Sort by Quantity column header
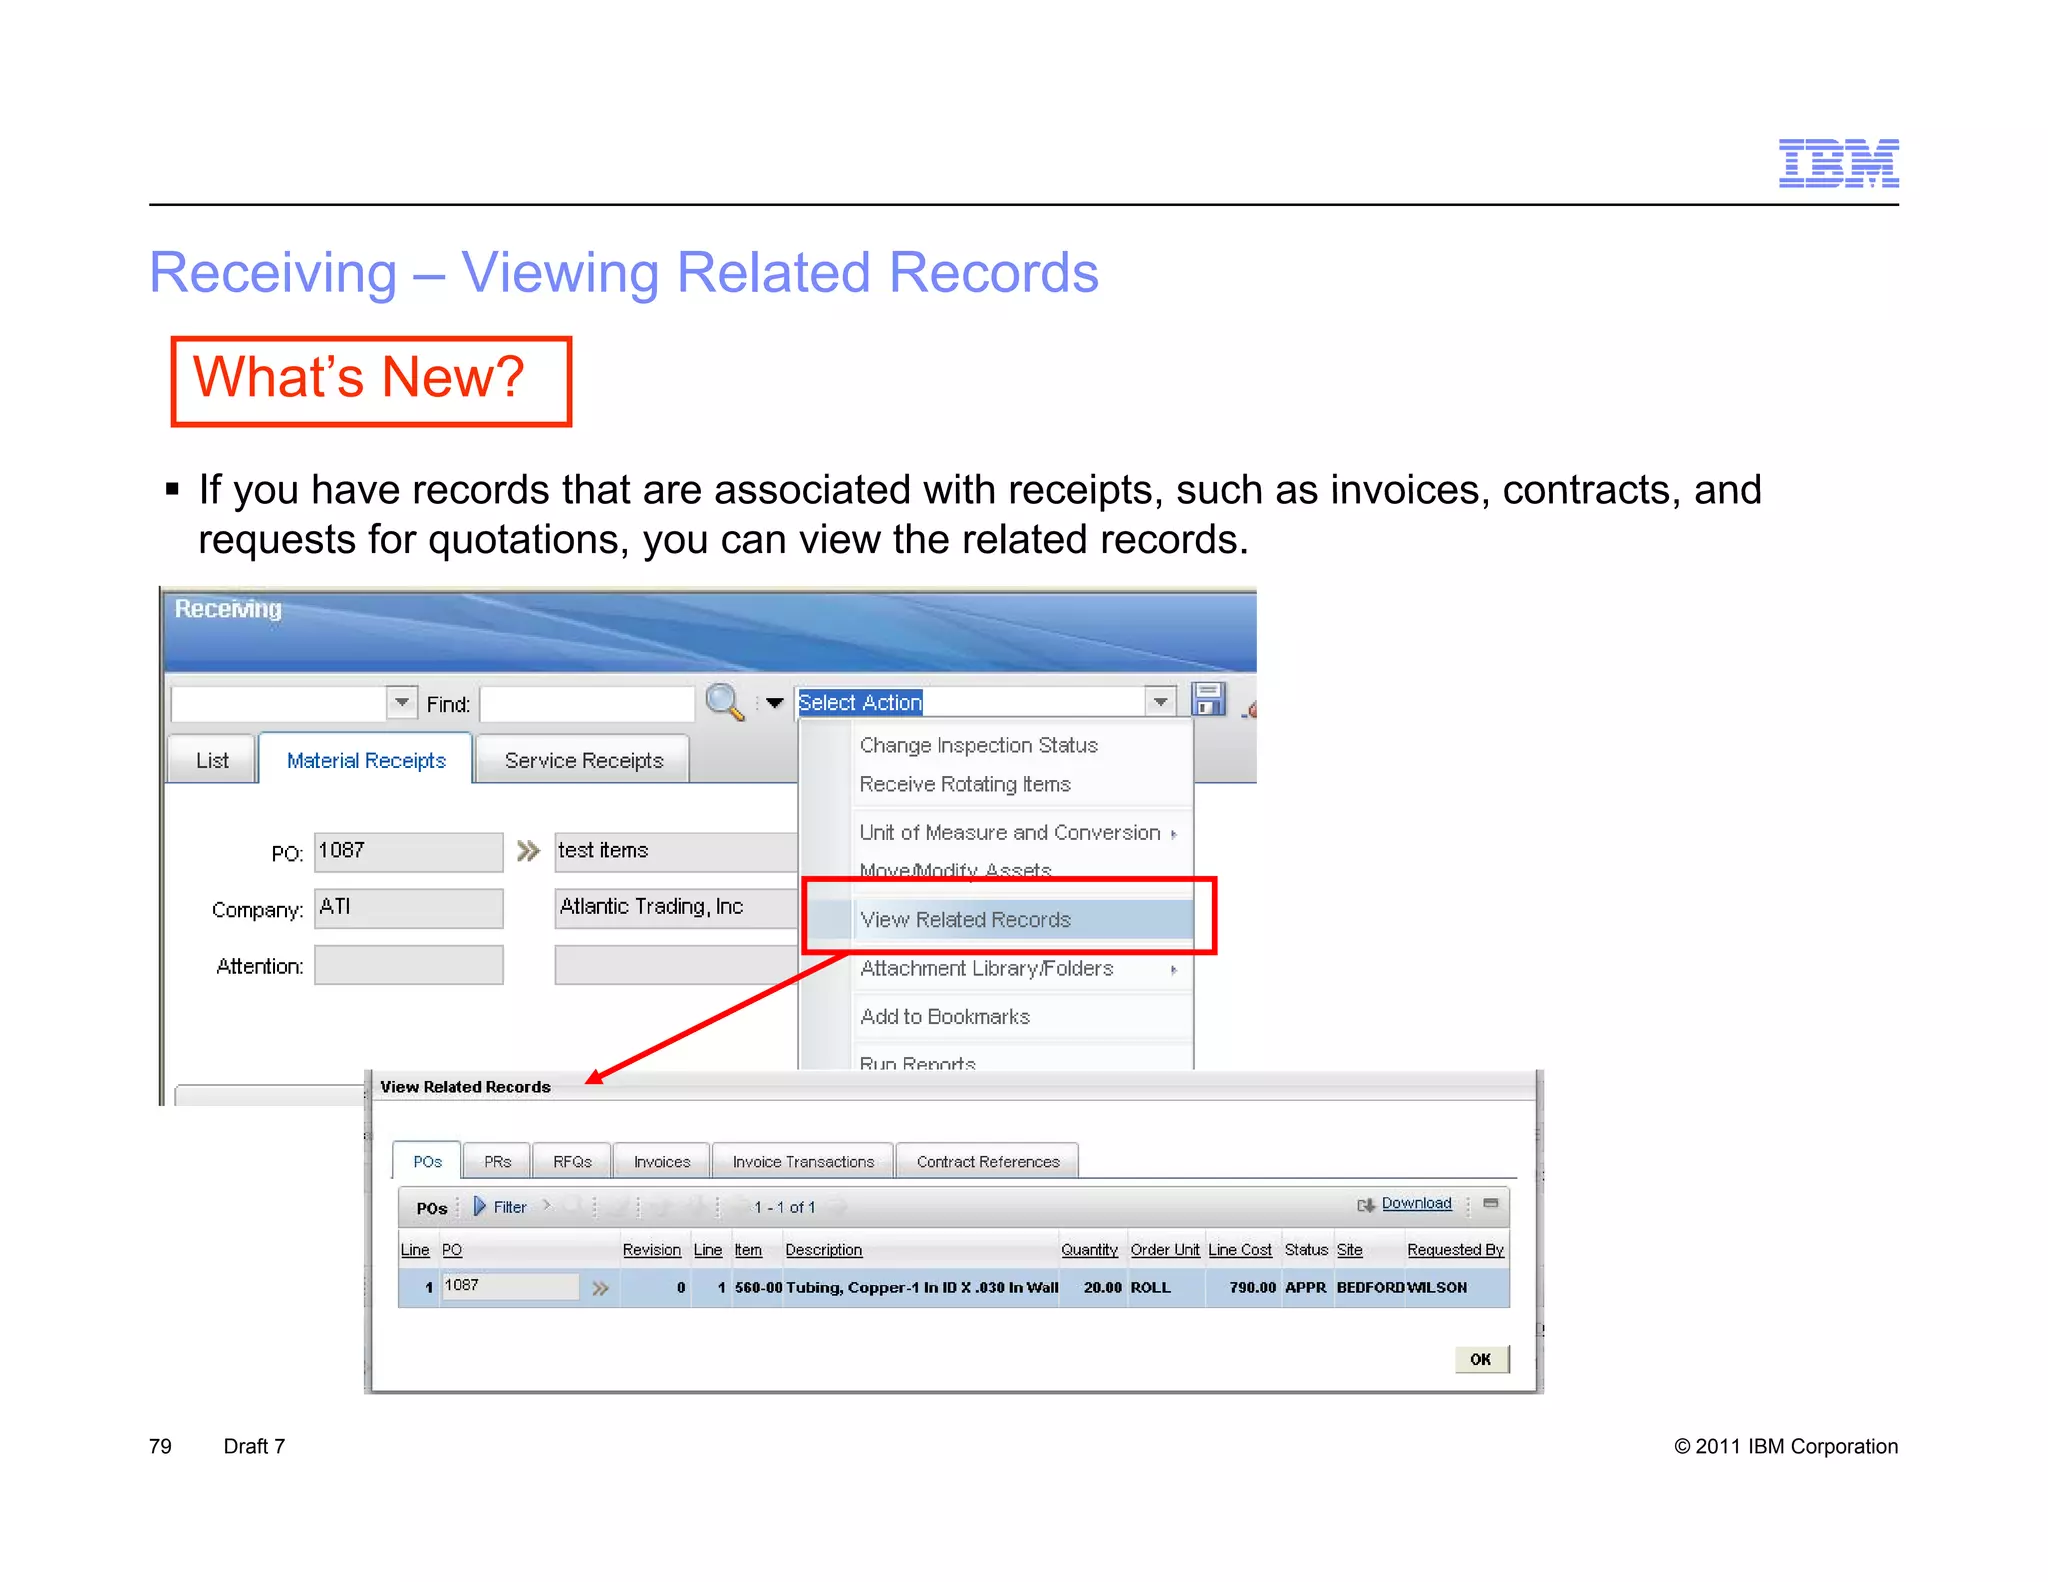 pos(1089,1250)
